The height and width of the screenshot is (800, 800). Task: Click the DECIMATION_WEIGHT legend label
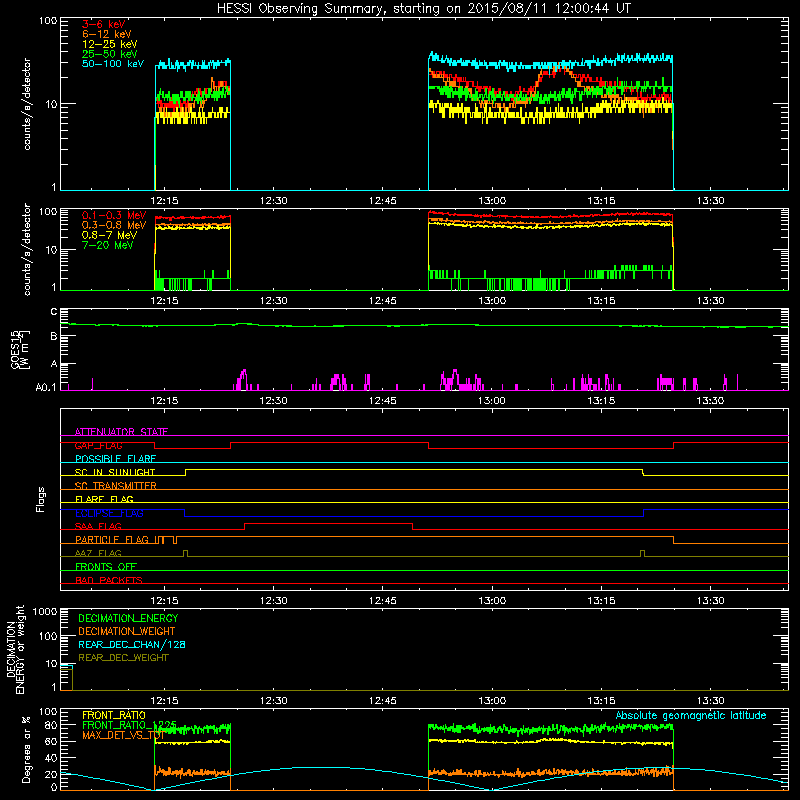click(127, 631)
